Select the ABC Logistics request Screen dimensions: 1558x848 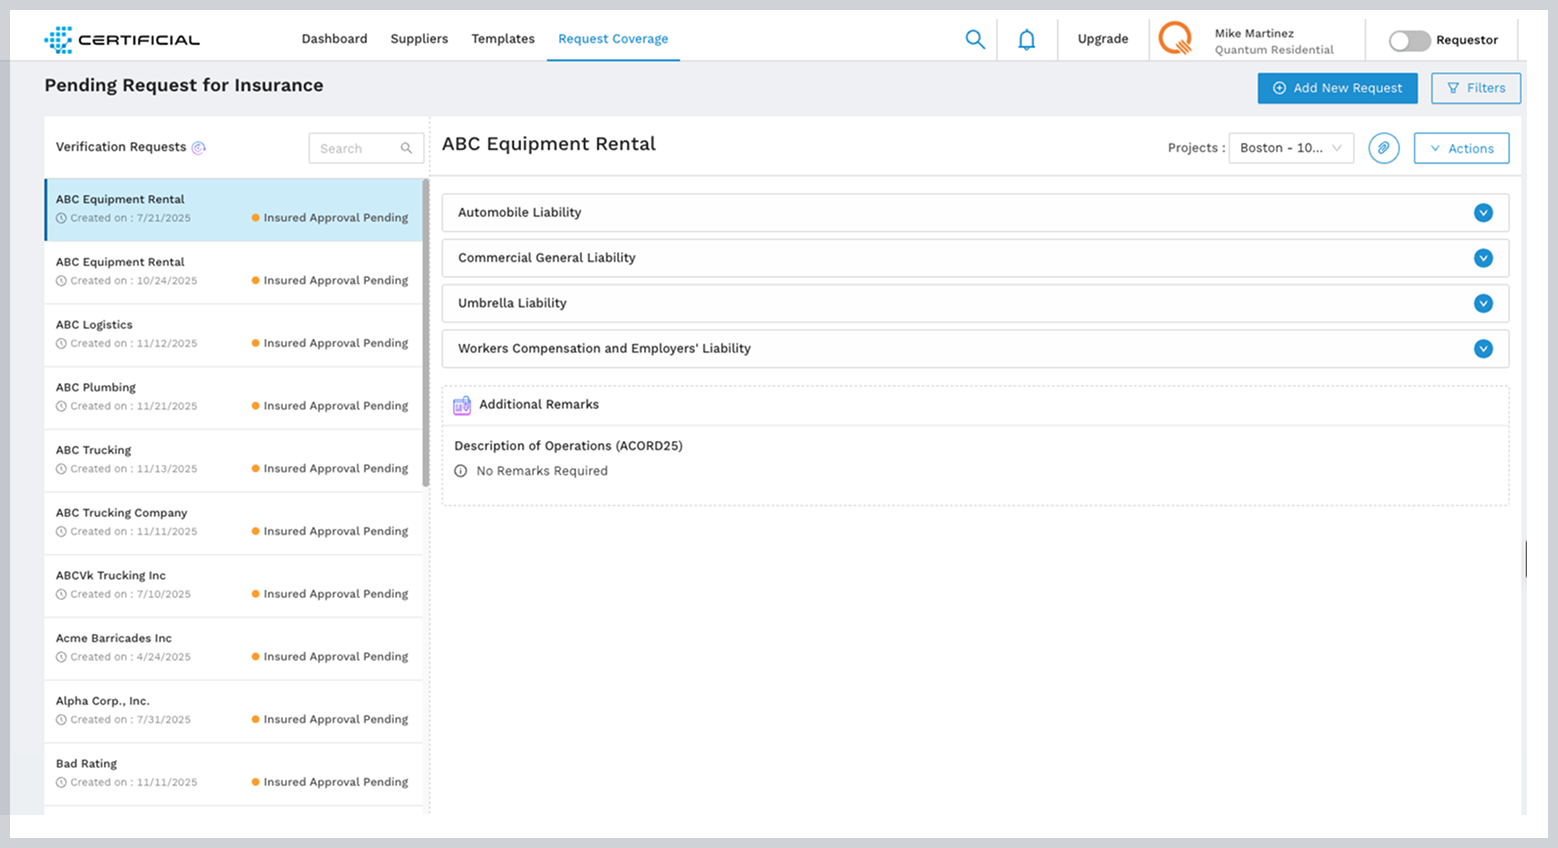coord(233,335)
